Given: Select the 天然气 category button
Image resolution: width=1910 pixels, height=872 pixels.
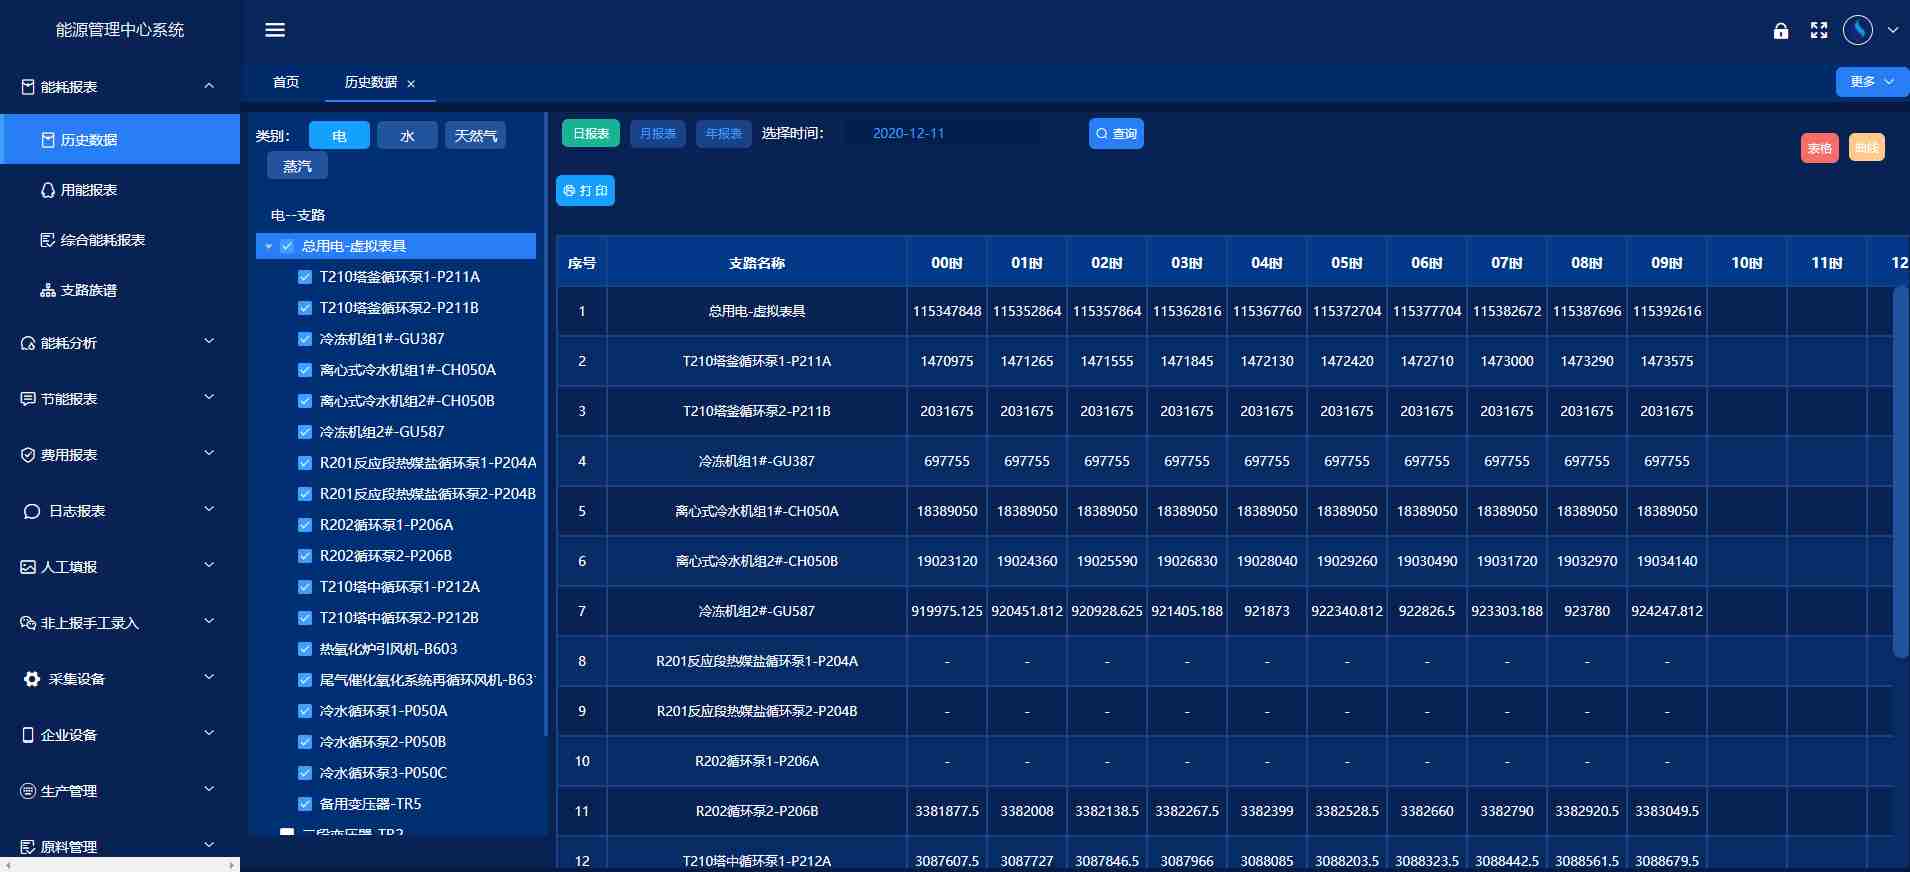Looking at the screenshot, I should click(475, 136).
